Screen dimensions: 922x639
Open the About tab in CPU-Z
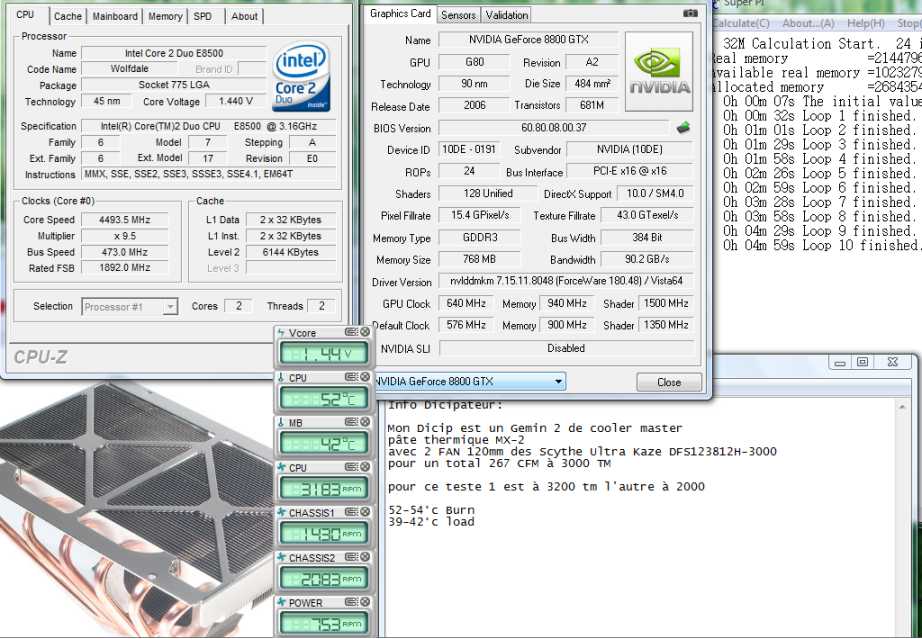pos(244,16)
